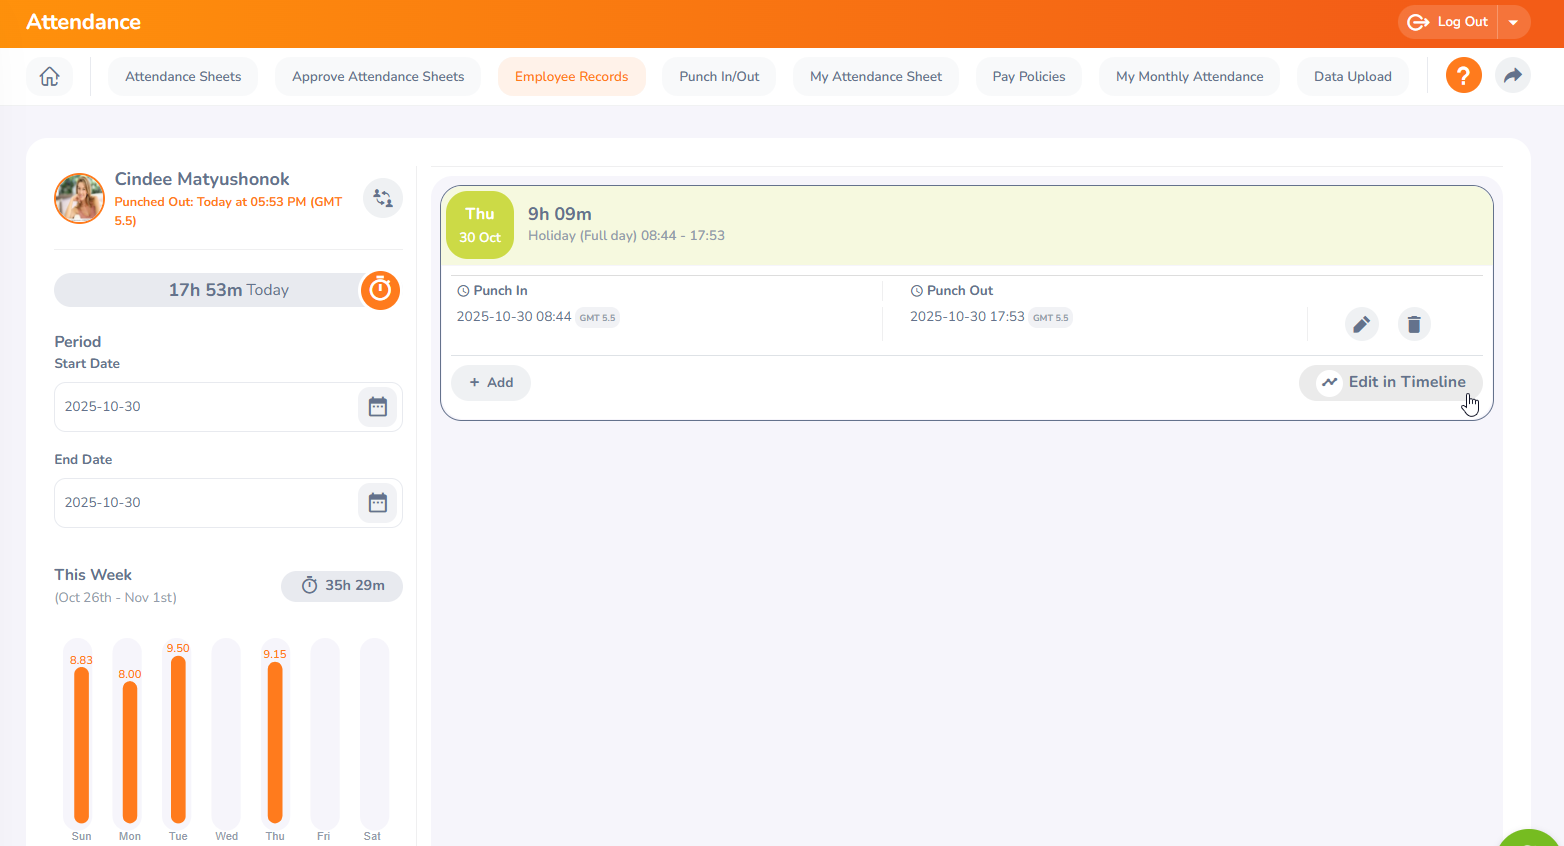Go to the Home icon
The height and width of the screenshot is (846, 1564).
point(49,76)
